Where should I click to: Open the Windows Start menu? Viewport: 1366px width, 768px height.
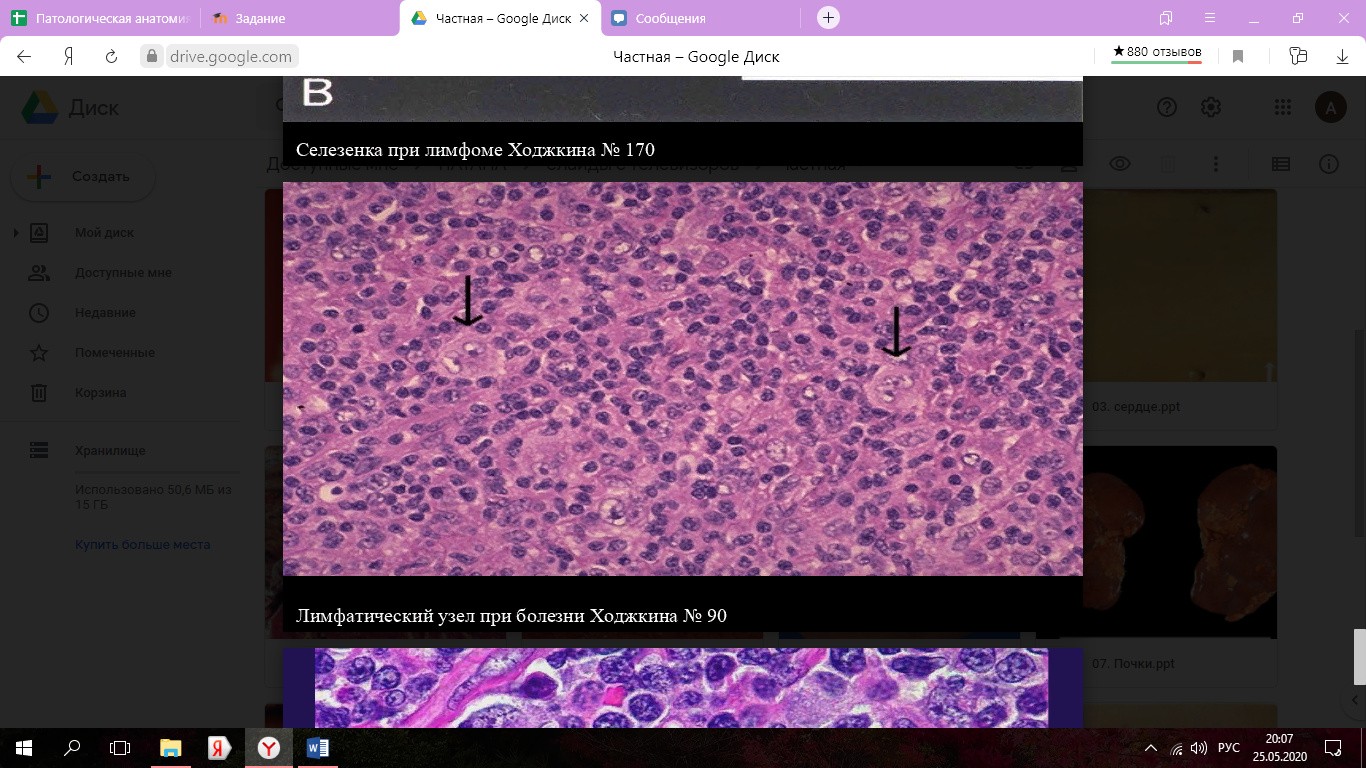(24, 747)
